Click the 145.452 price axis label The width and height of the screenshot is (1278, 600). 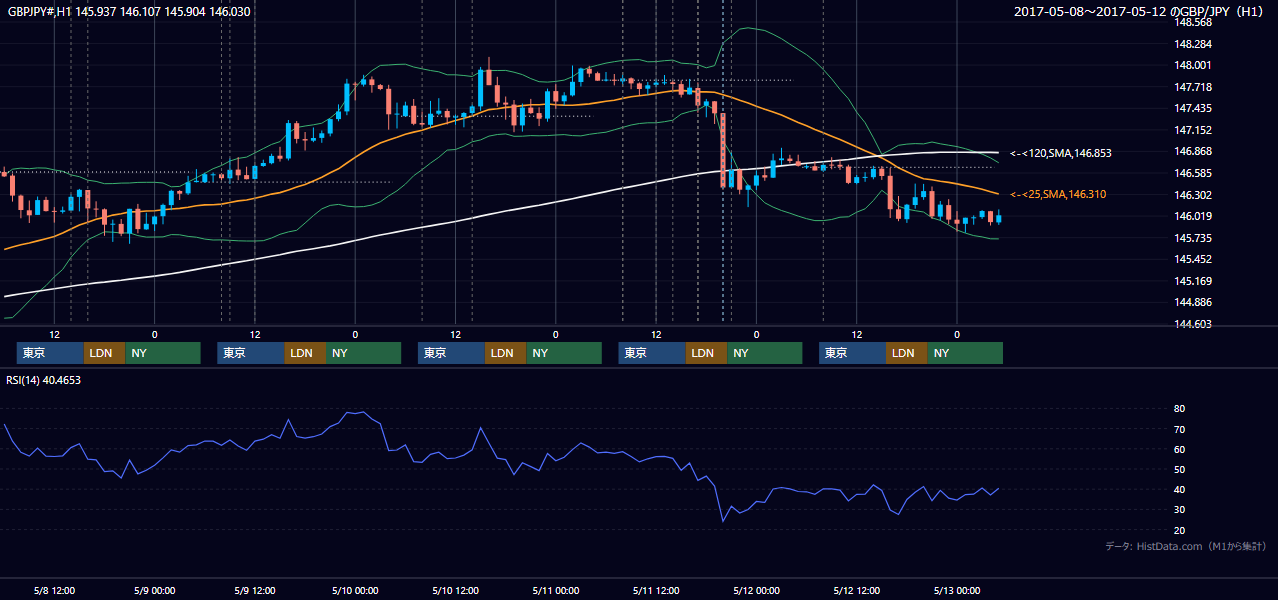tap(1192, 259)
